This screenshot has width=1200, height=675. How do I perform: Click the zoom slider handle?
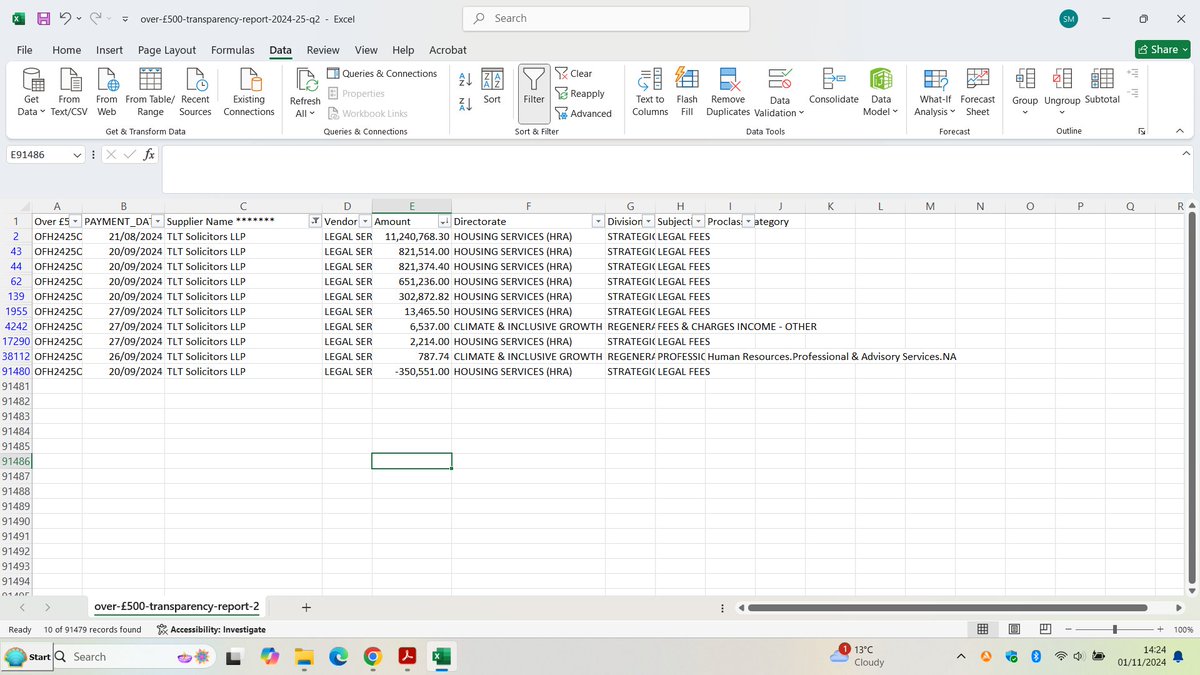(1117, 630)
